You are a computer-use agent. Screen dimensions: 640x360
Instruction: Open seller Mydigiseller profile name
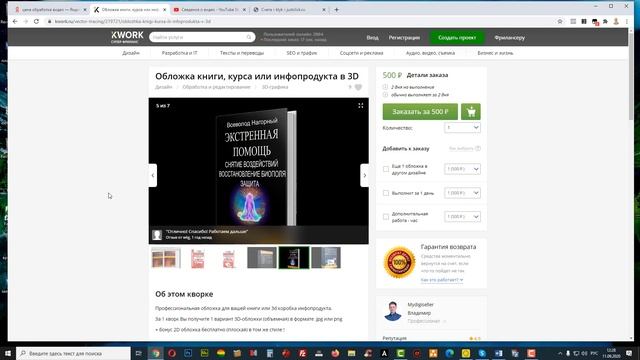[x=420, y=304]
